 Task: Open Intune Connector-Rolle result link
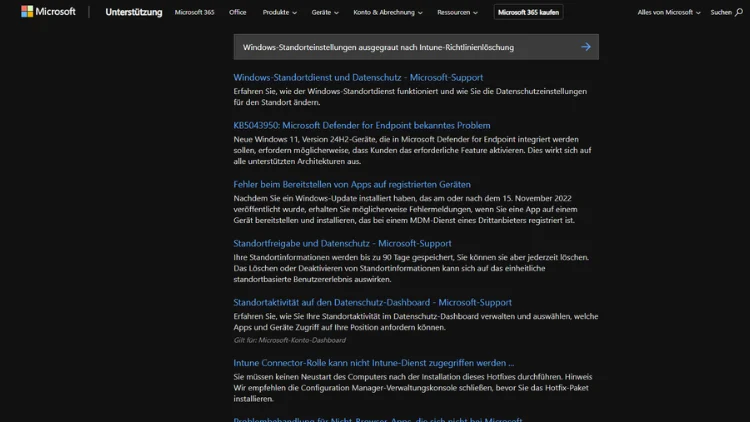374,363
